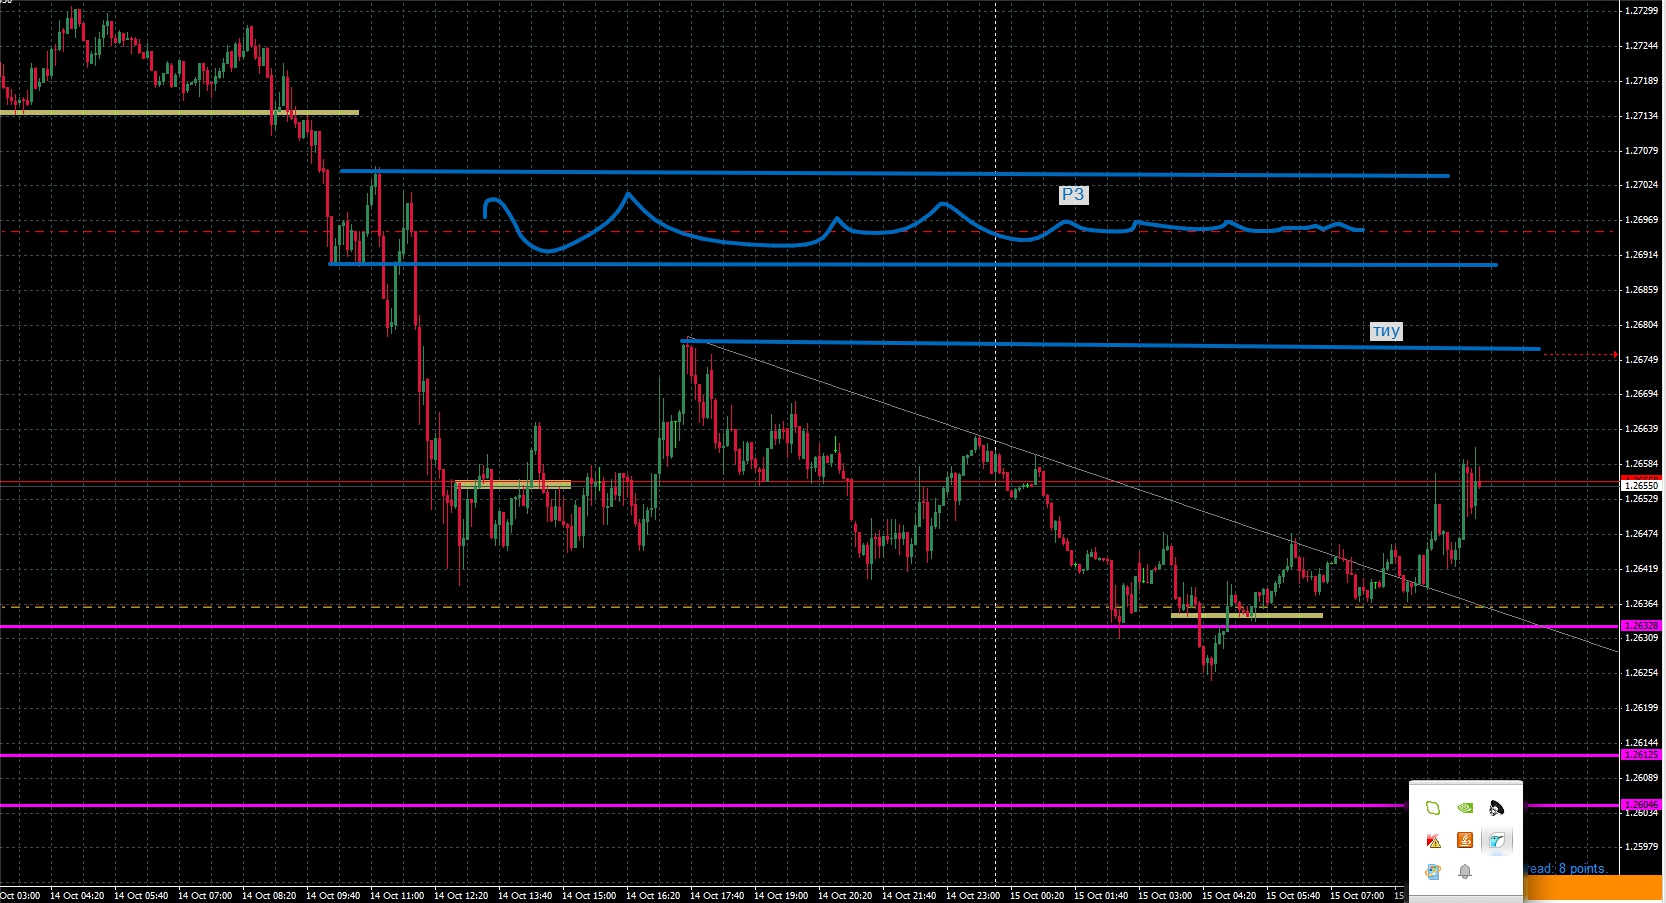Screen dimensions: 1666x903
Task: Click the 1.26749 value on price axis
Action: 1642,359
